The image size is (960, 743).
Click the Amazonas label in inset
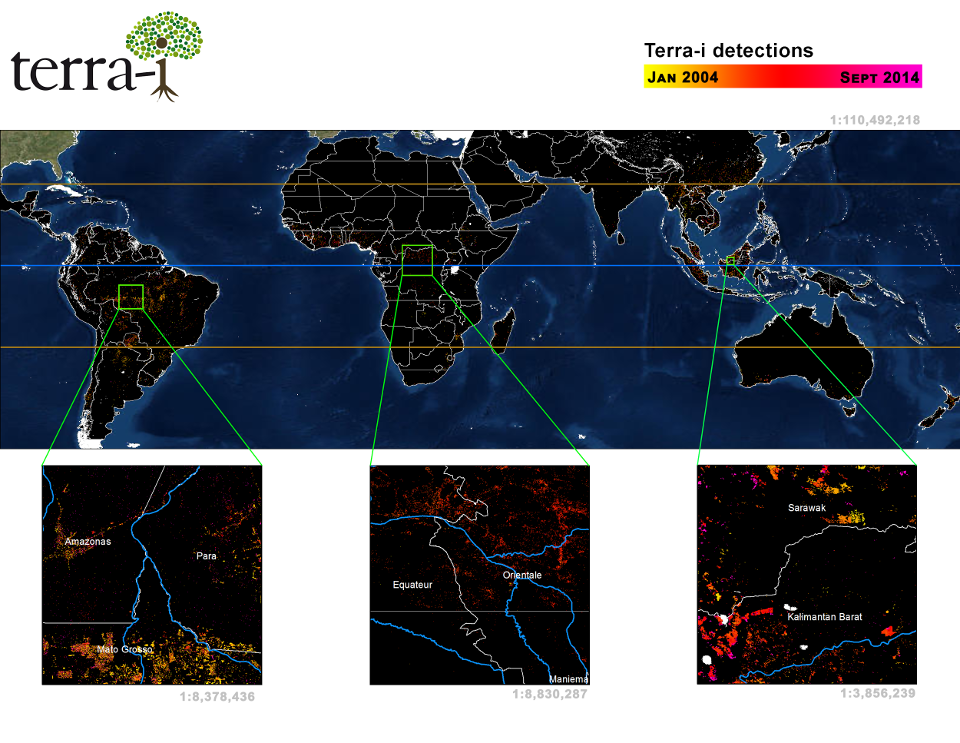pos(87,542)
